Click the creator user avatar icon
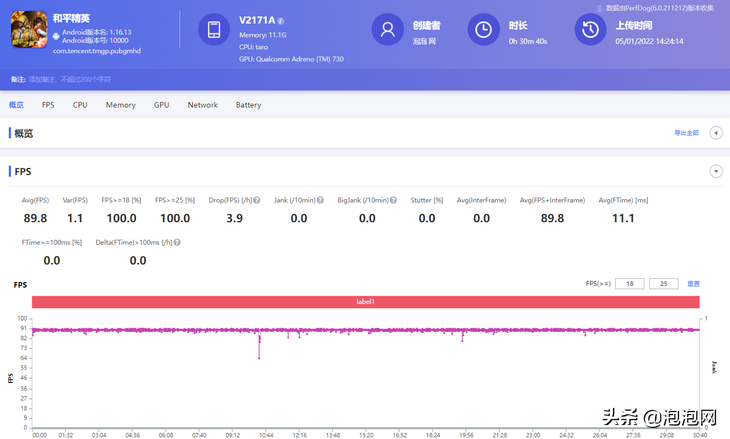 pos(387,30)
